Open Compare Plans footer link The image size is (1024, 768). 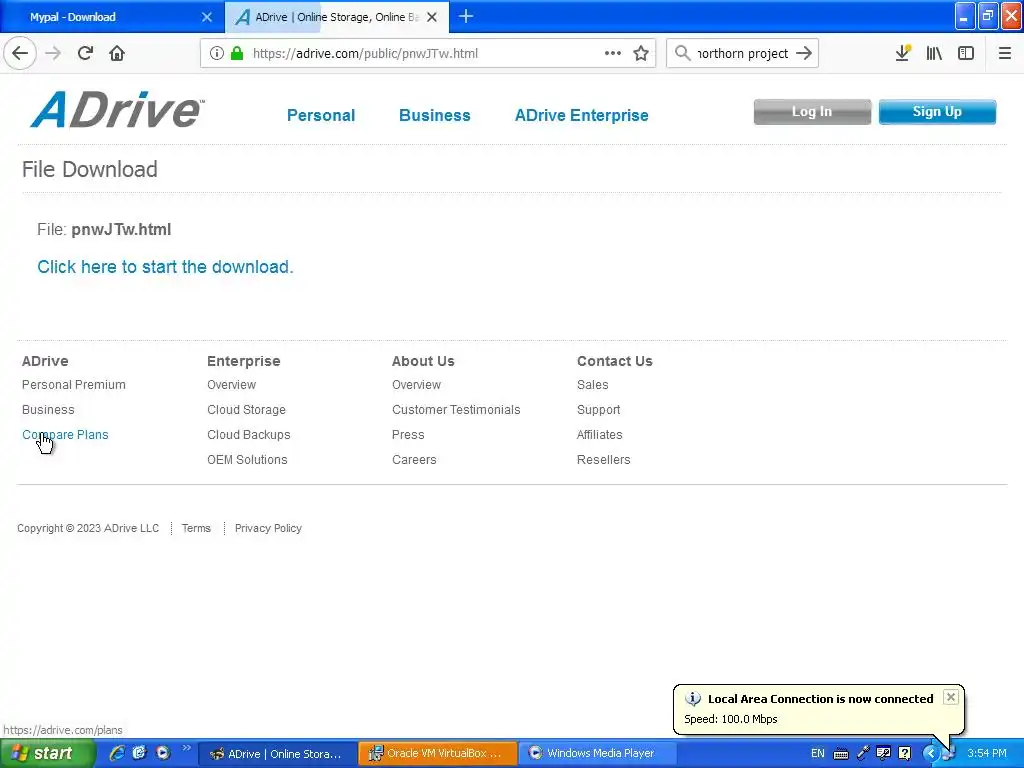point(65,434)
